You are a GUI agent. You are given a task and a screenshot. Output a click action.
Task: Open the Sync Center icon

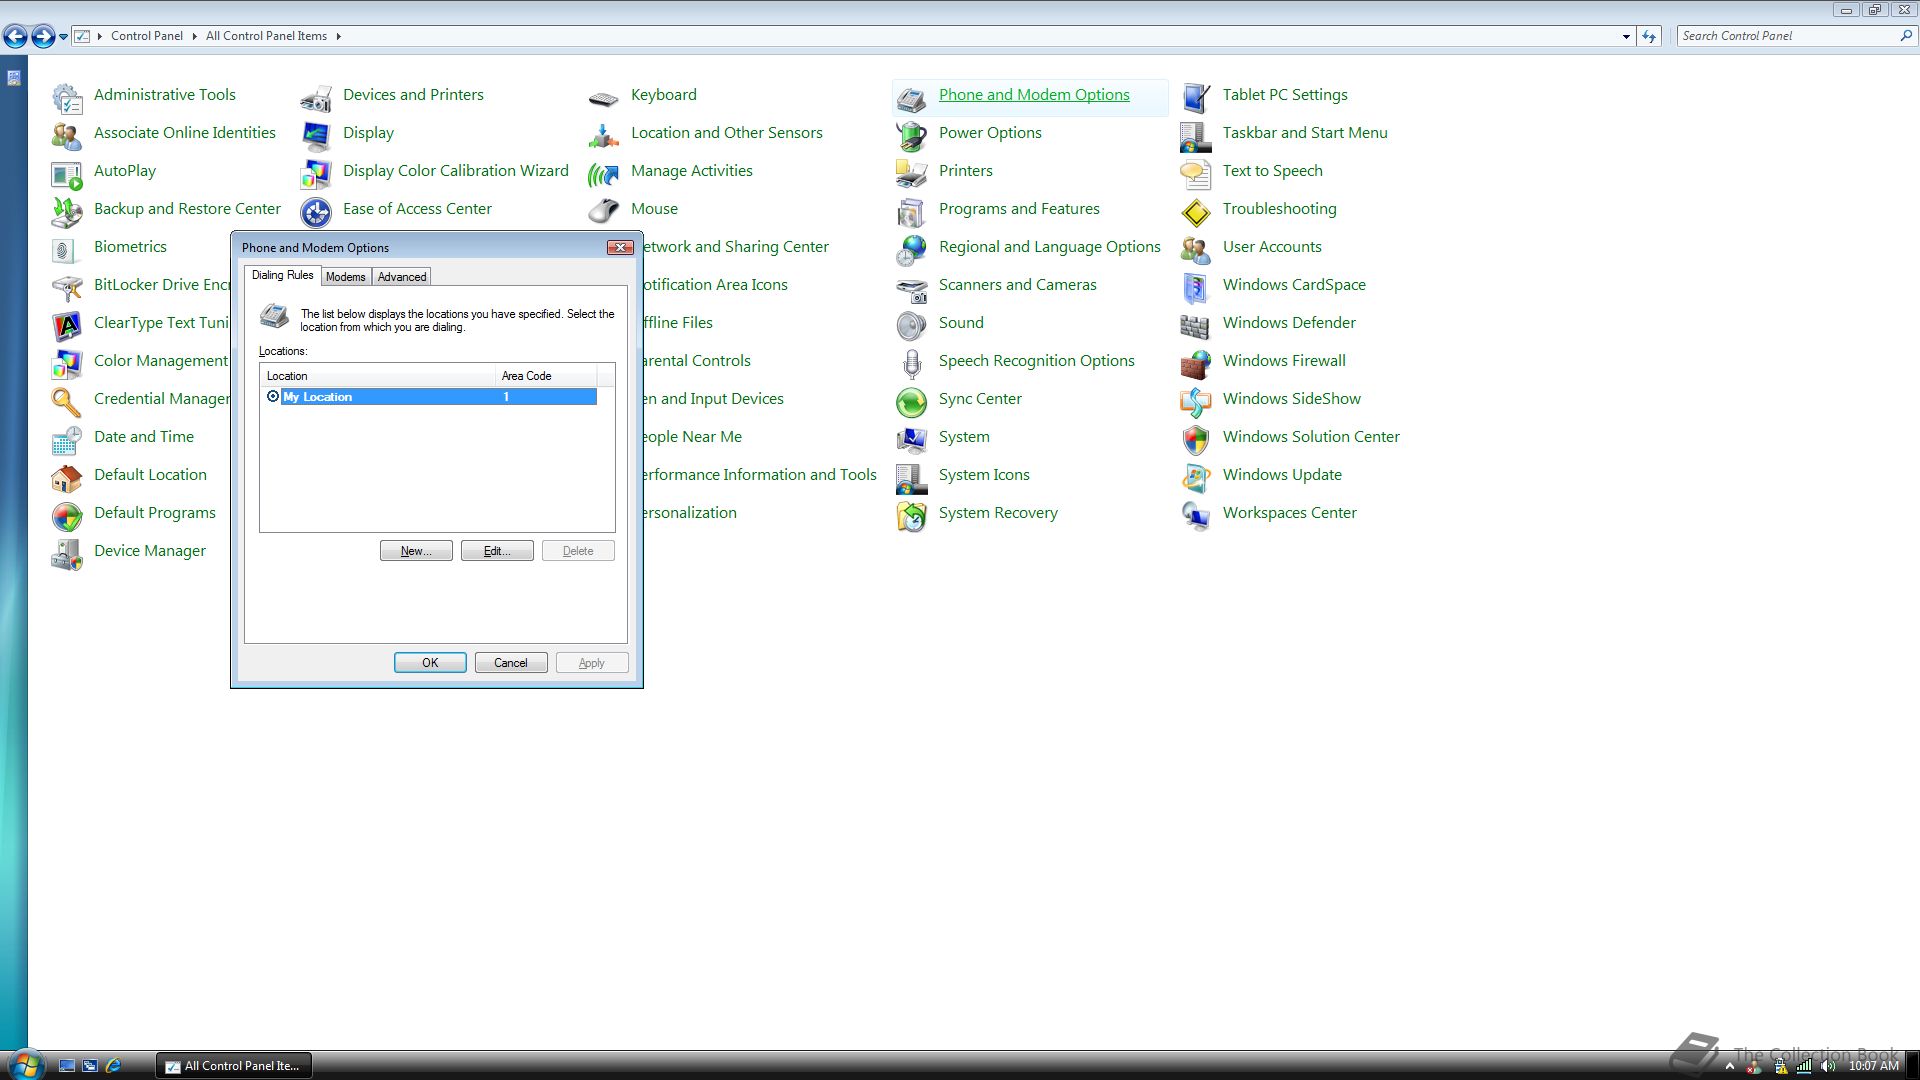click(912, 402)
